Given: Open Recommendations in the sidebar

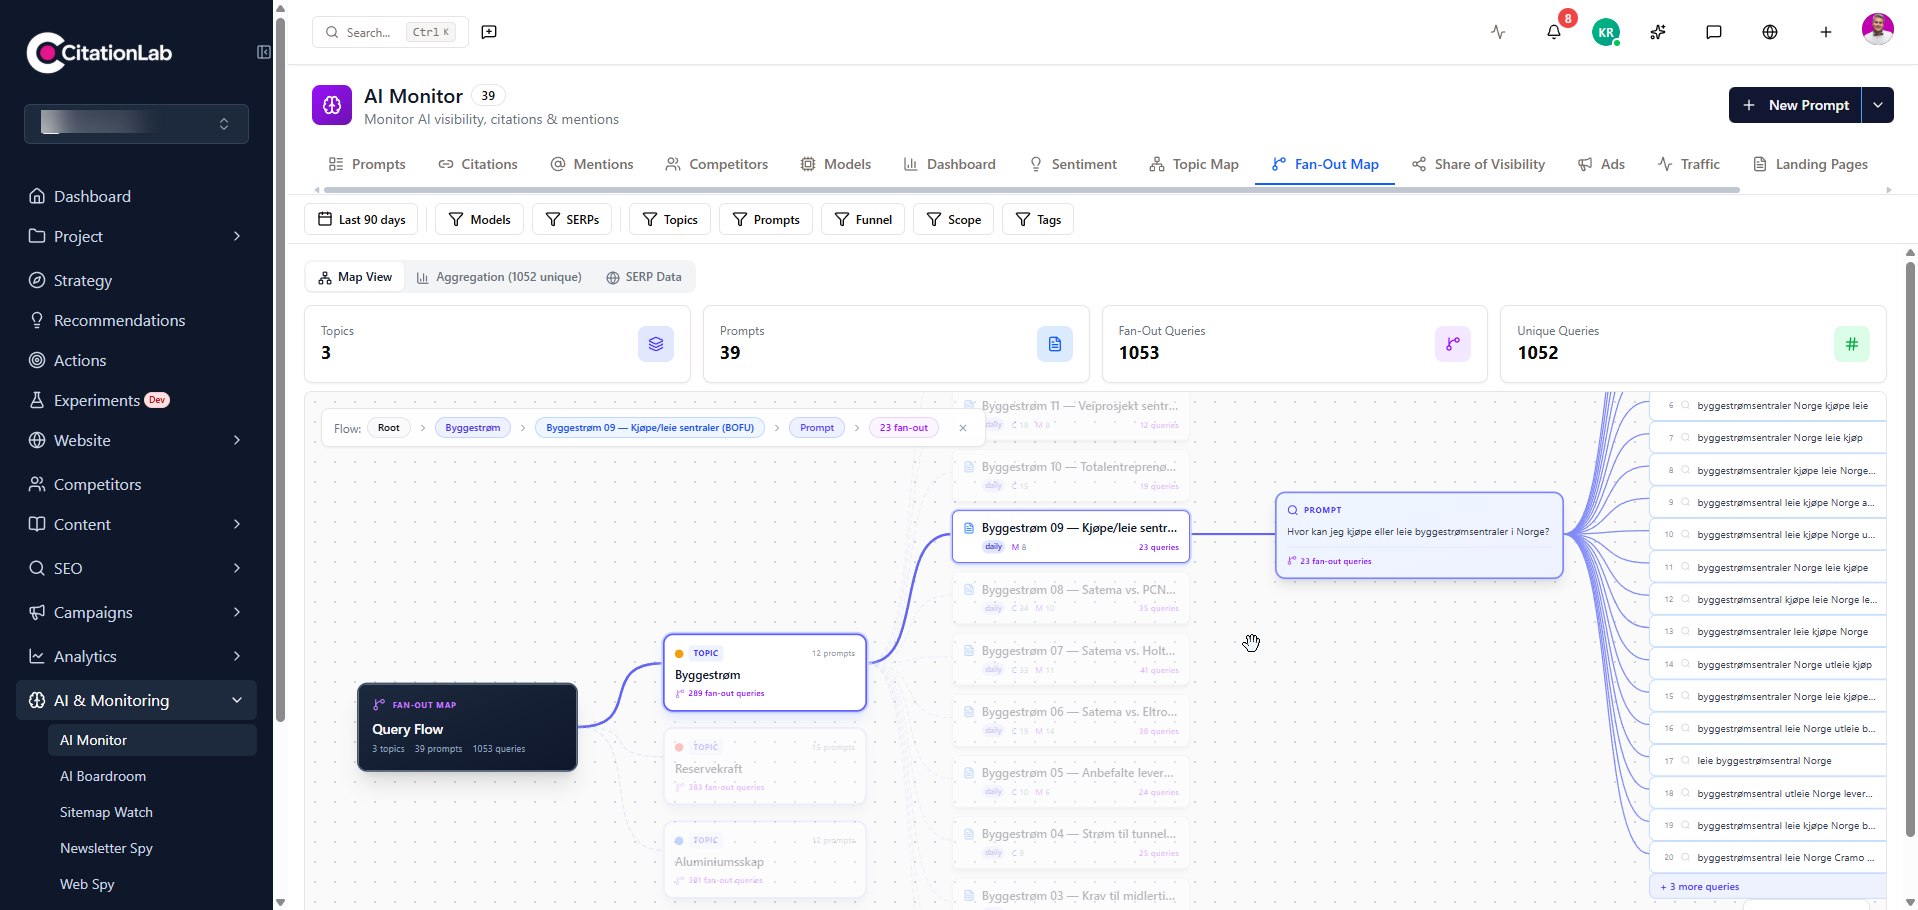Looking at the screenshot, I should click(x=136, y=320).
